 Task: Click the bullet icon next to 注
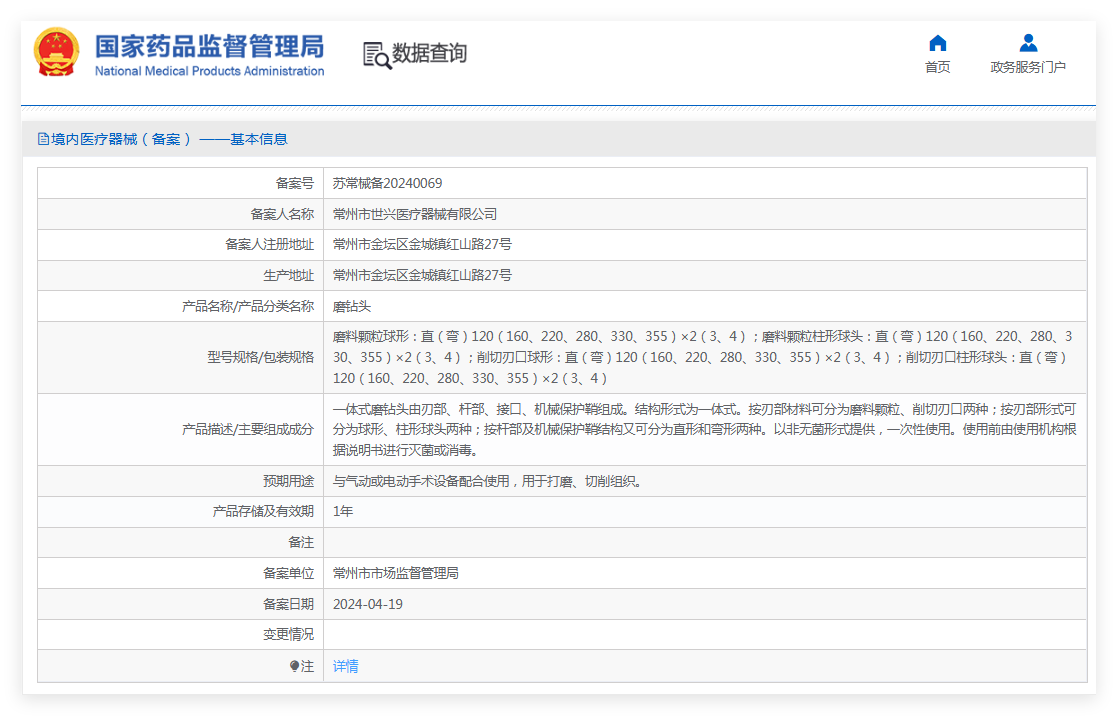pyautogui.click(x=294, y=666)
